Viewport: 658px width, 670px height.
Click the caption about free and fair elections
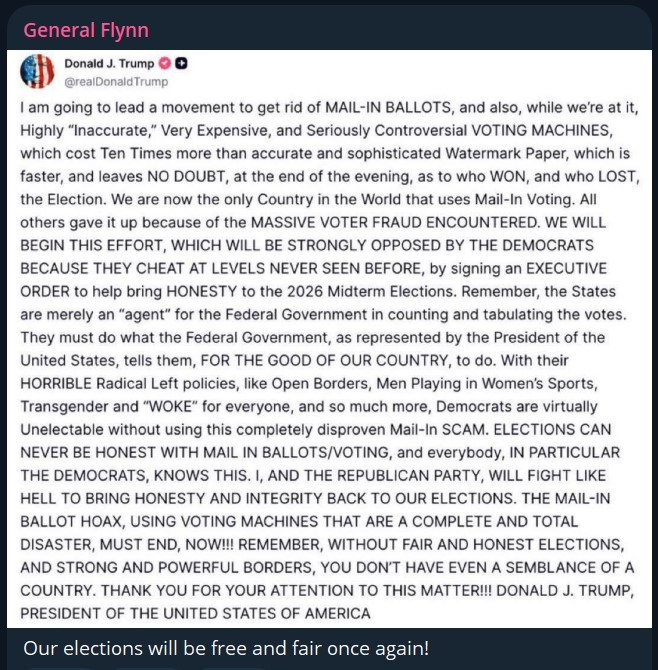point(225,648)
